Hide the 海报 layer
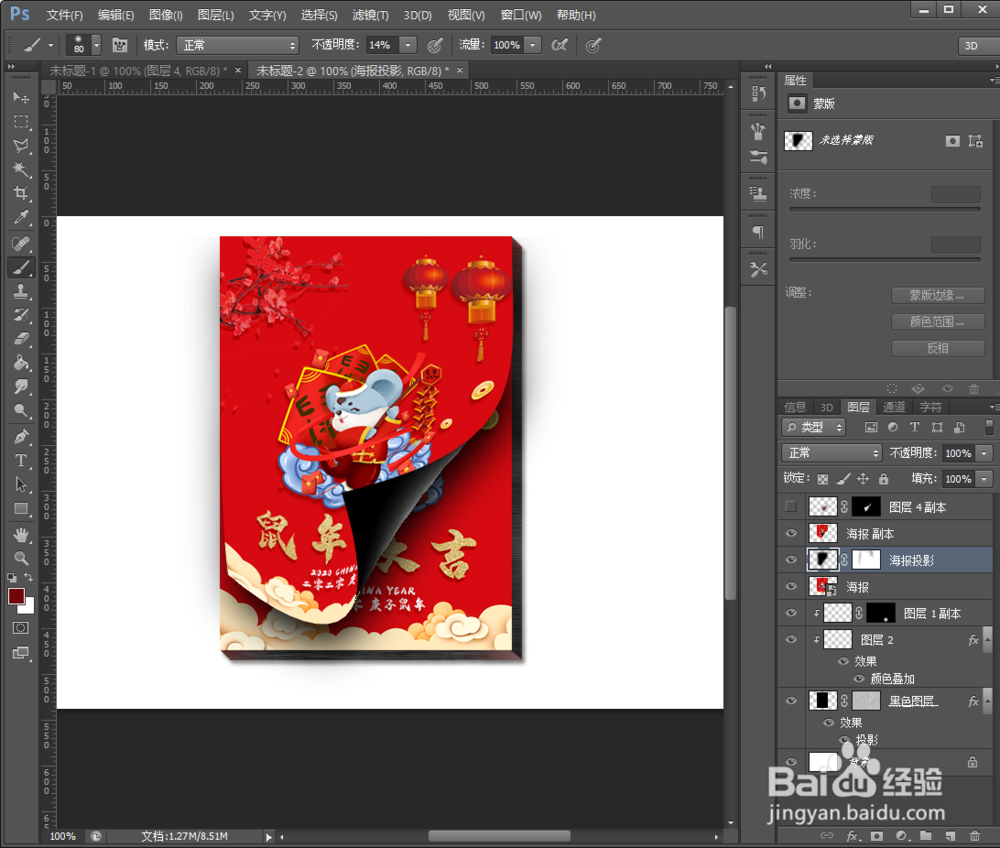The image size is (1000, 848). tap(791, 587)
